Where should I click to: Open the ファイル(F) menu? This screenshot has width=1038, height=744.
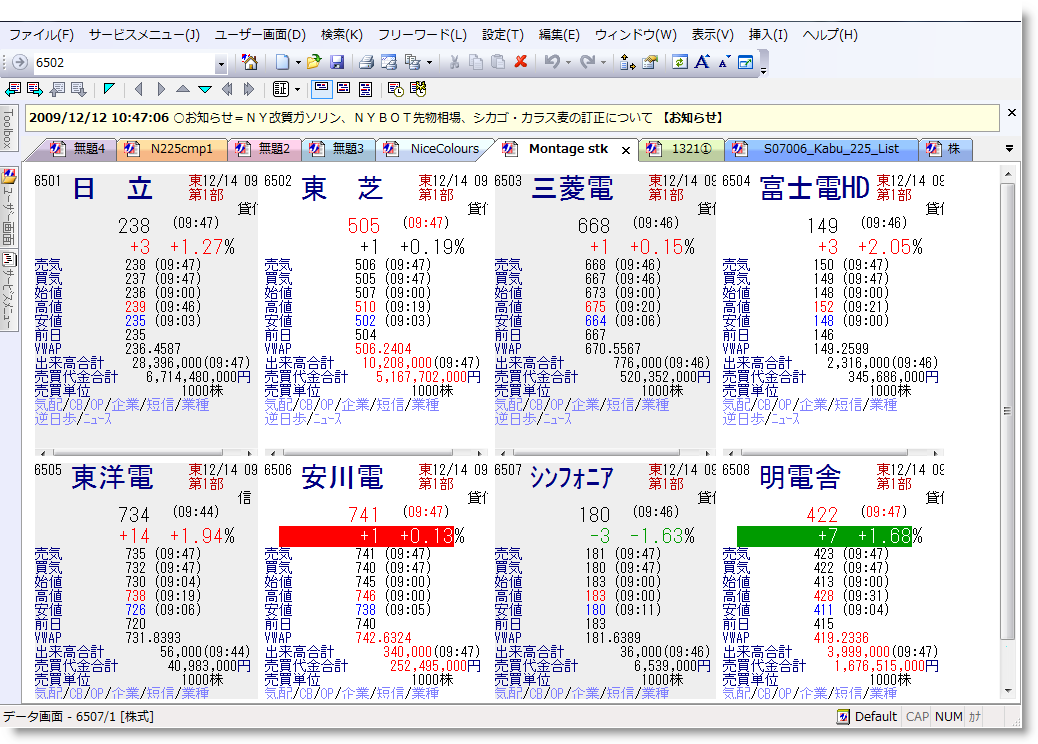(41, 34)
